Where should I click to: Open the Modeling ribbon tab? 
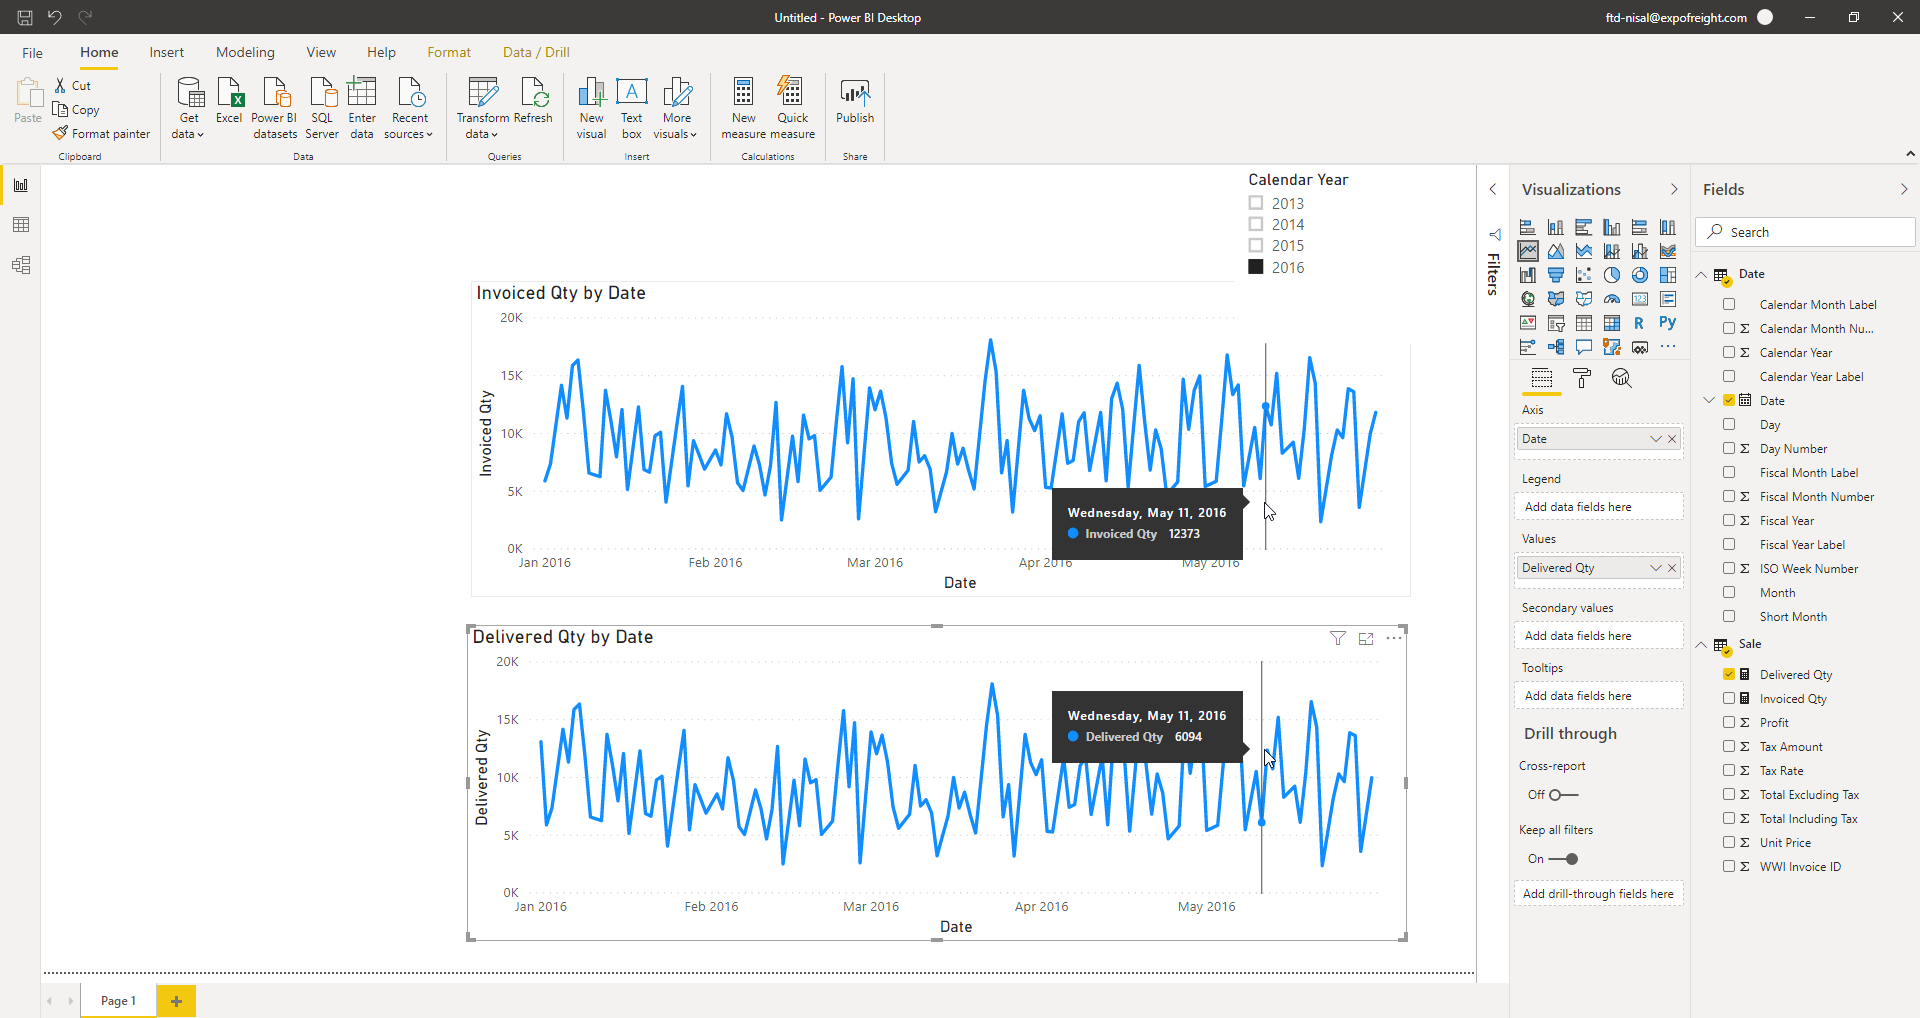tap(245, 52)
